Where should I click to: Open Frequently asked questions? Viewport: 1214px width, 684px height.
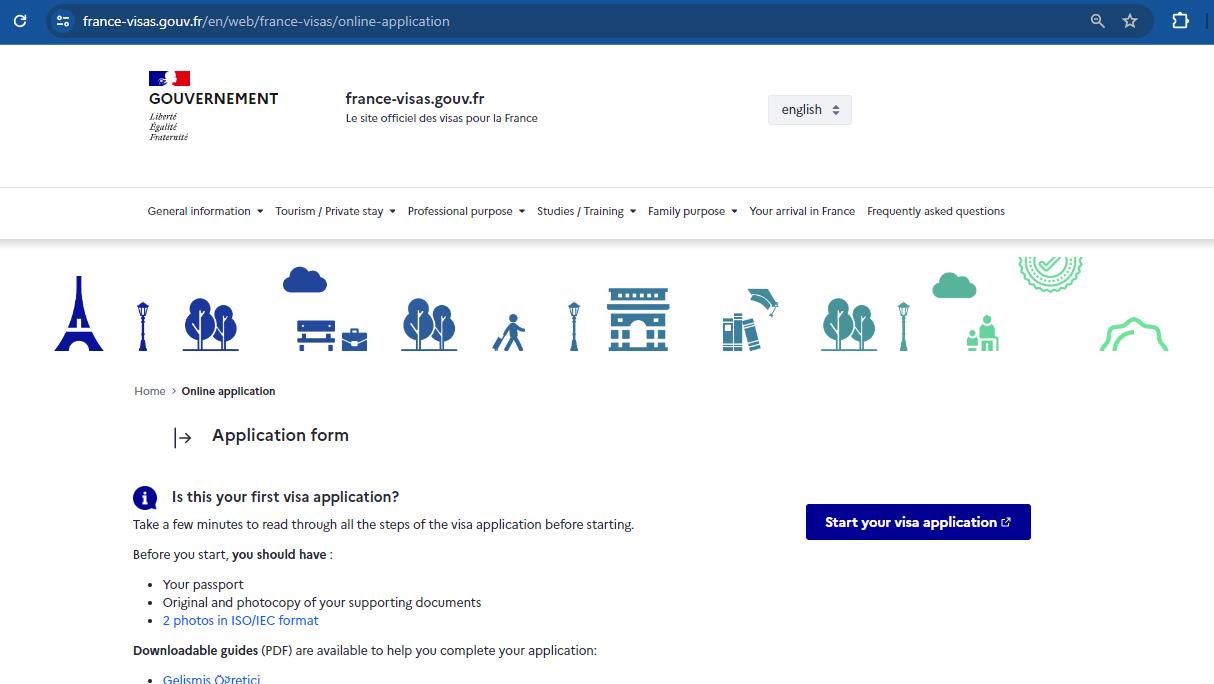click(x=935, y=211)
